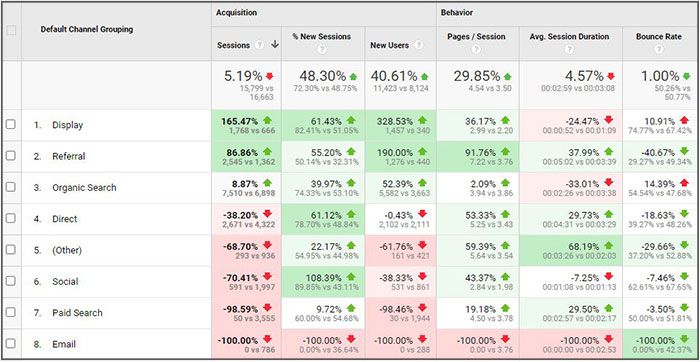Click the descending sort arrow next to Sessions
700x362 pixels.
(x=275, y=44)
